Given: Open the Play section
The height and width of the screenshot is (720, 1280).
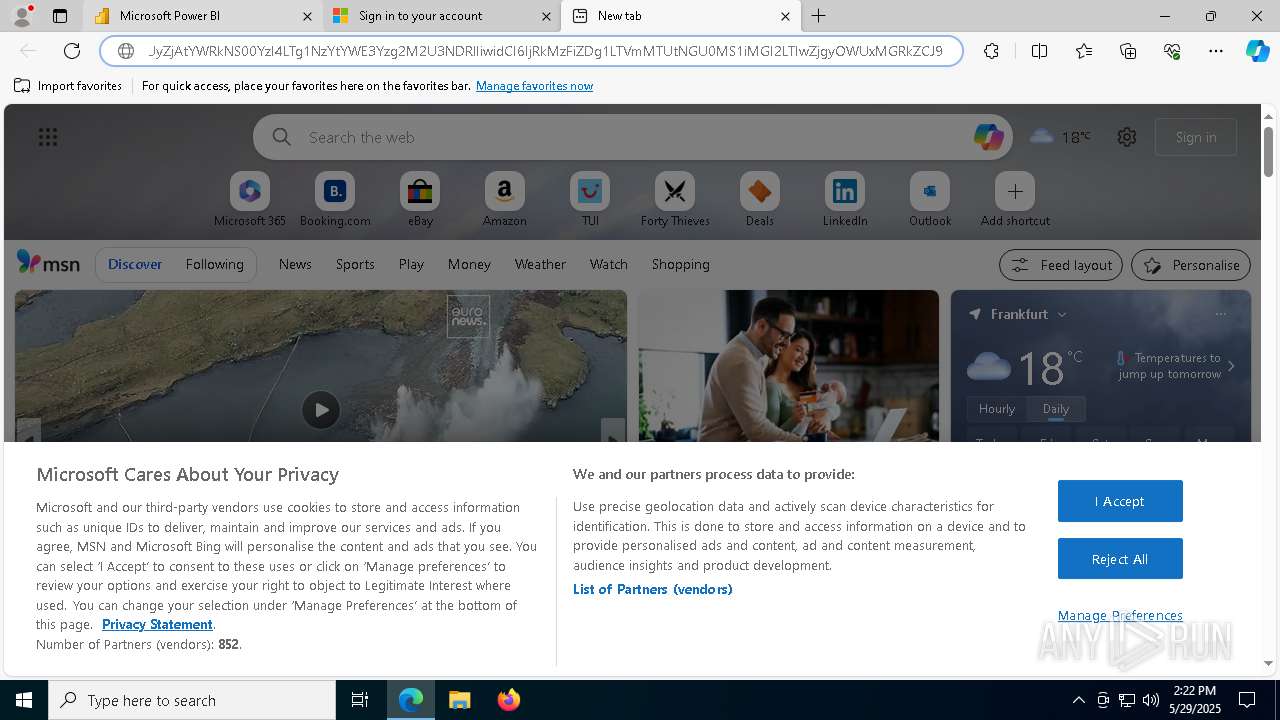Looking at the screenshot, I should point(411,264).
